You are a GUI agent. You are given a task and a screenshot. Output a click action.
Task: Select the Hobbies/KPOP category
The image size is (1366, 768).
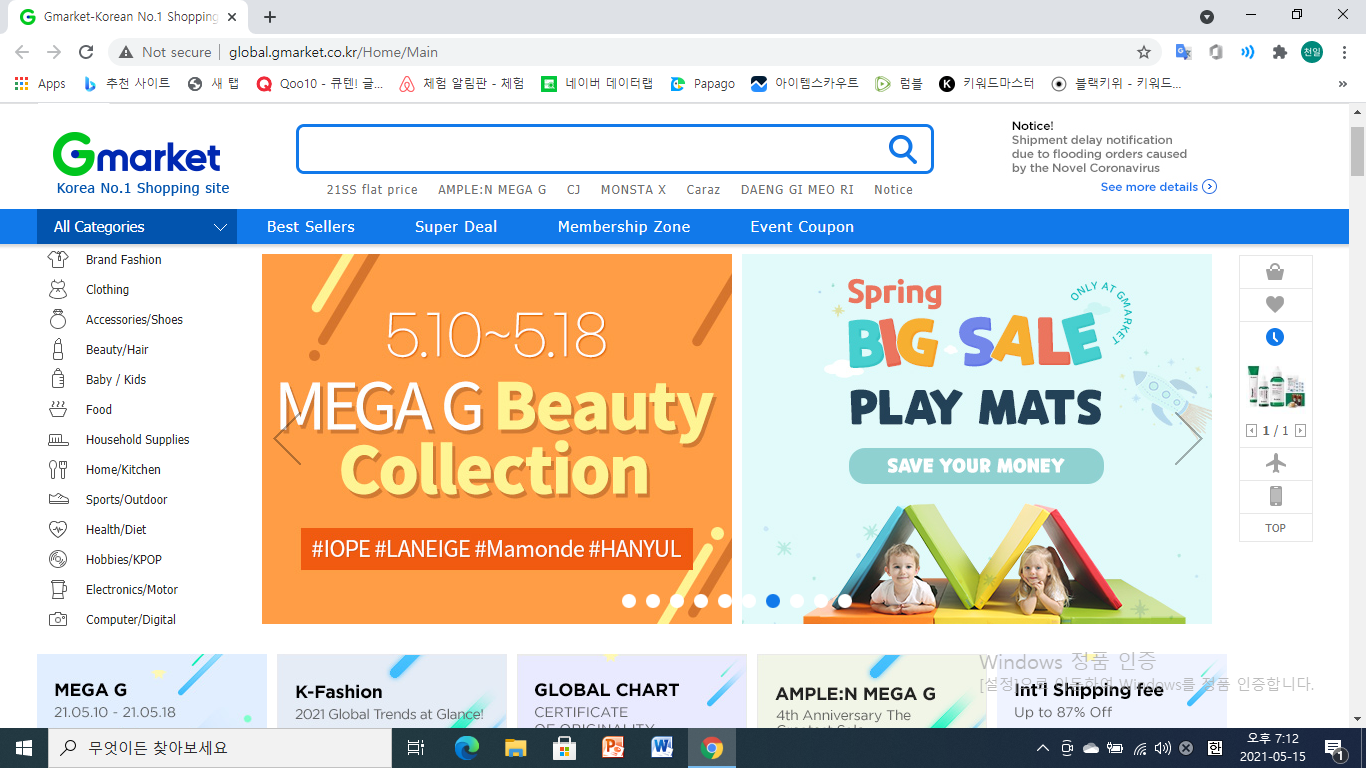coord(124,560)
